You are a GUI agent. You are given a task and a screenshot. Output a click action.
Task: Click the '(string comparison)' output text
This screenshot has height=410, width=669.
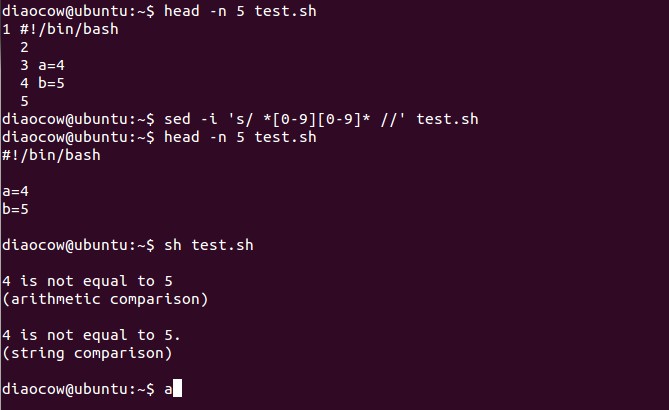87,353
